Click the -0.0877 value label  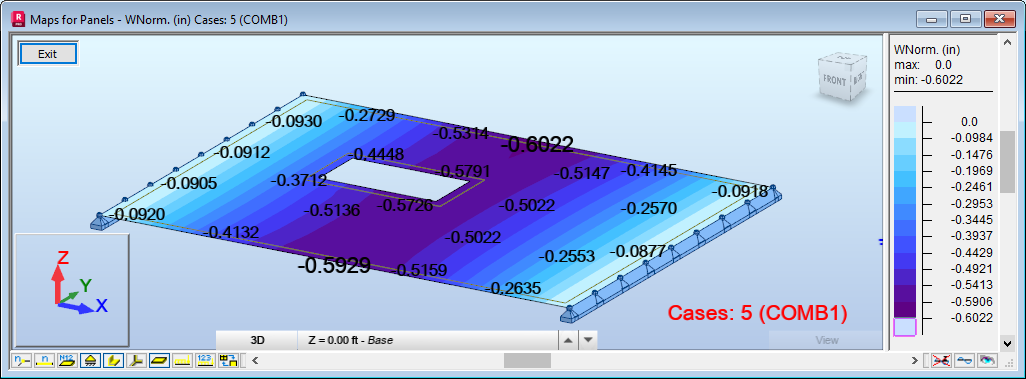click(638, 251)
